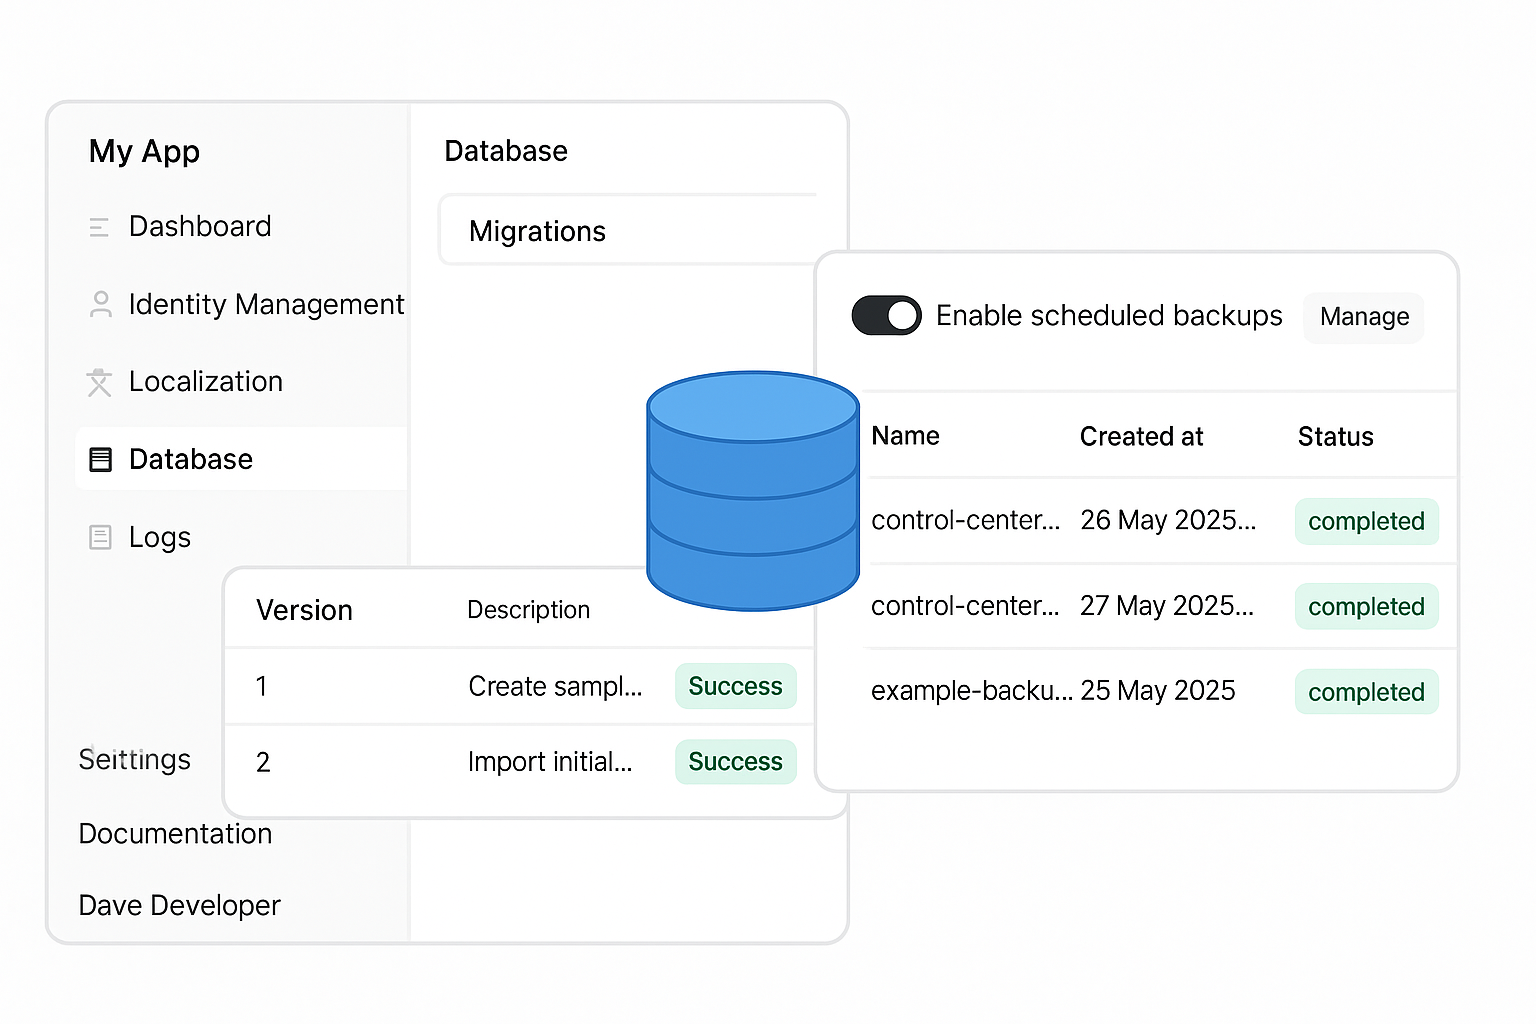This screenshot has width=1536, height=1024.
Task: Click the Identity Management person icon
Action: click(100, 304)
